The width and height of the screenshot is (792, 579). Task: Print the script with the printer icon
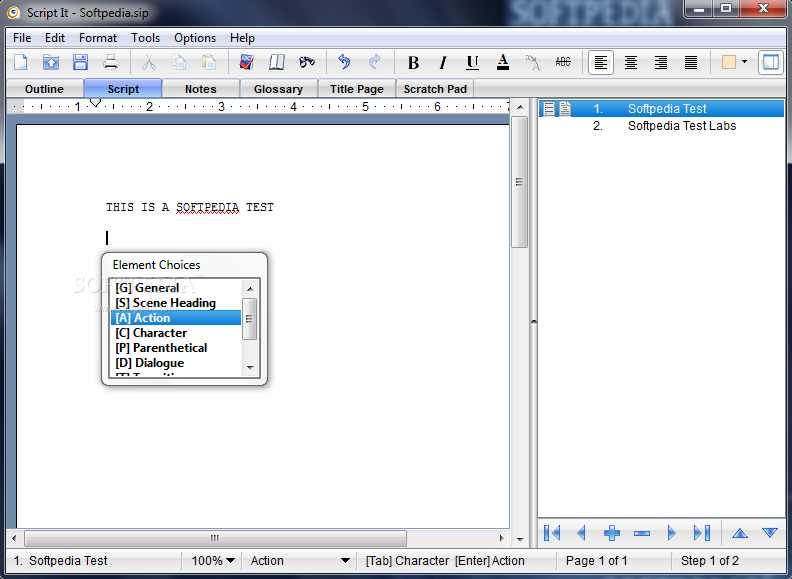pos(111,62)
